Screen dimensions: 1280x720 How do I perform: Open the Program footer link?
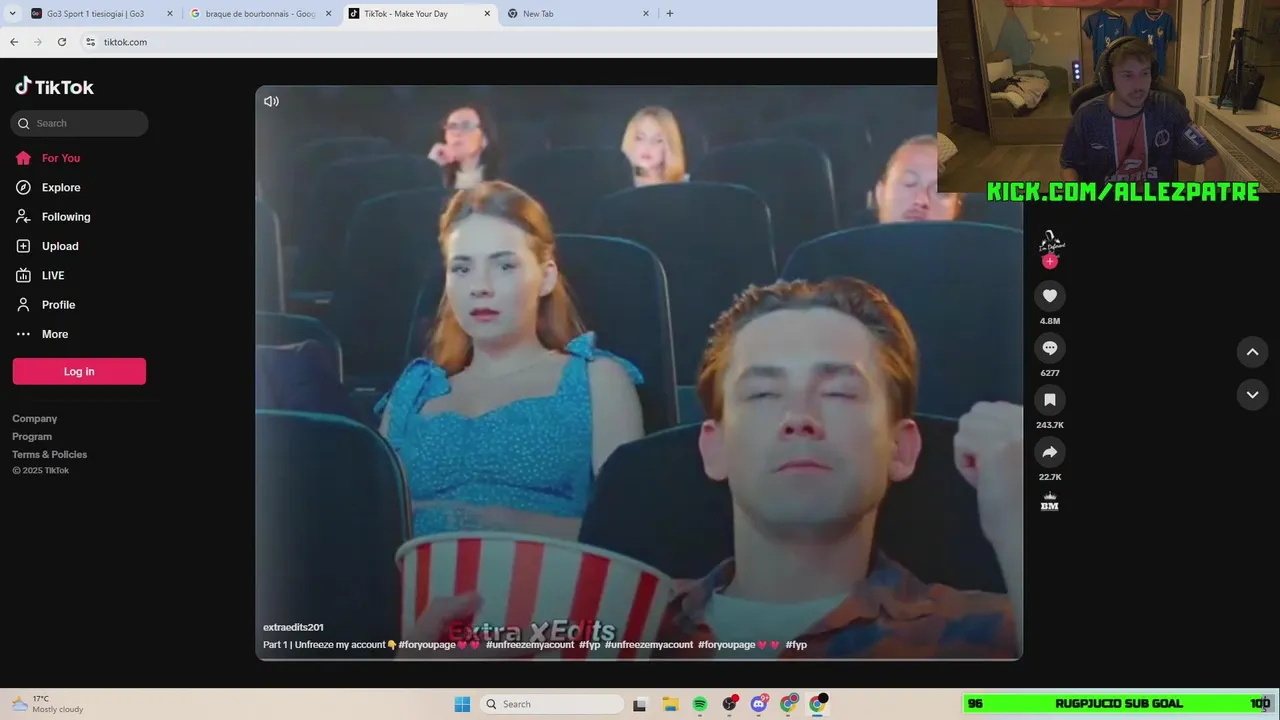(x=32, y=437)
